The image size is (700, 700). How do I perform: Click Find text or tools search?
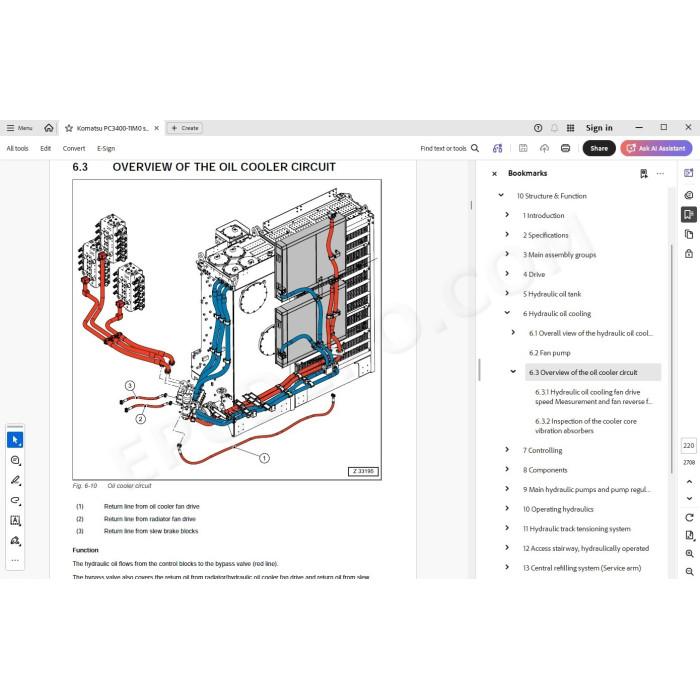[450, 148]
